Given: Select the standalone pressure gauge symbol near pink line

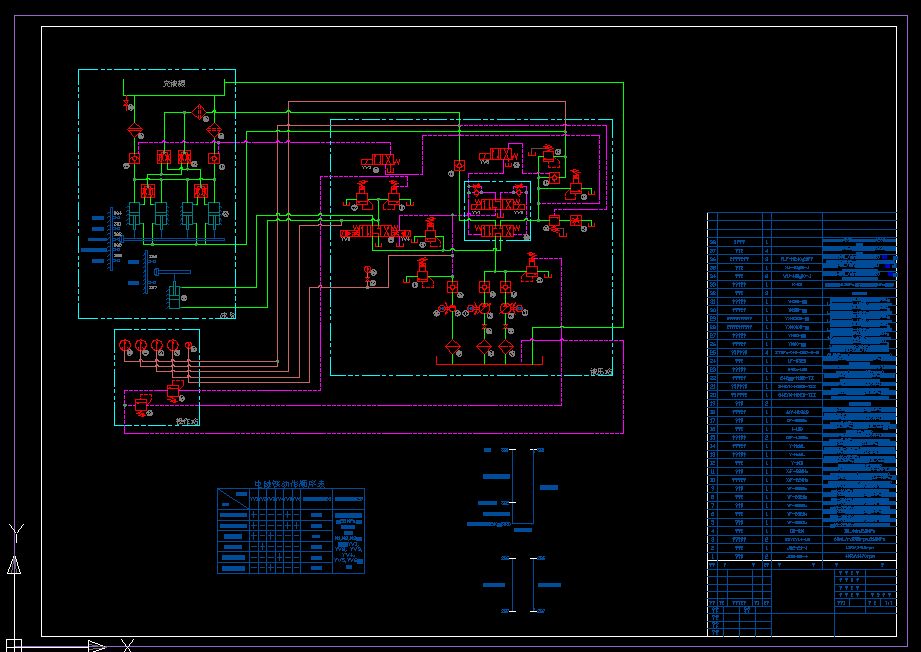Looking at the screenshot, I should coord(368,271).
